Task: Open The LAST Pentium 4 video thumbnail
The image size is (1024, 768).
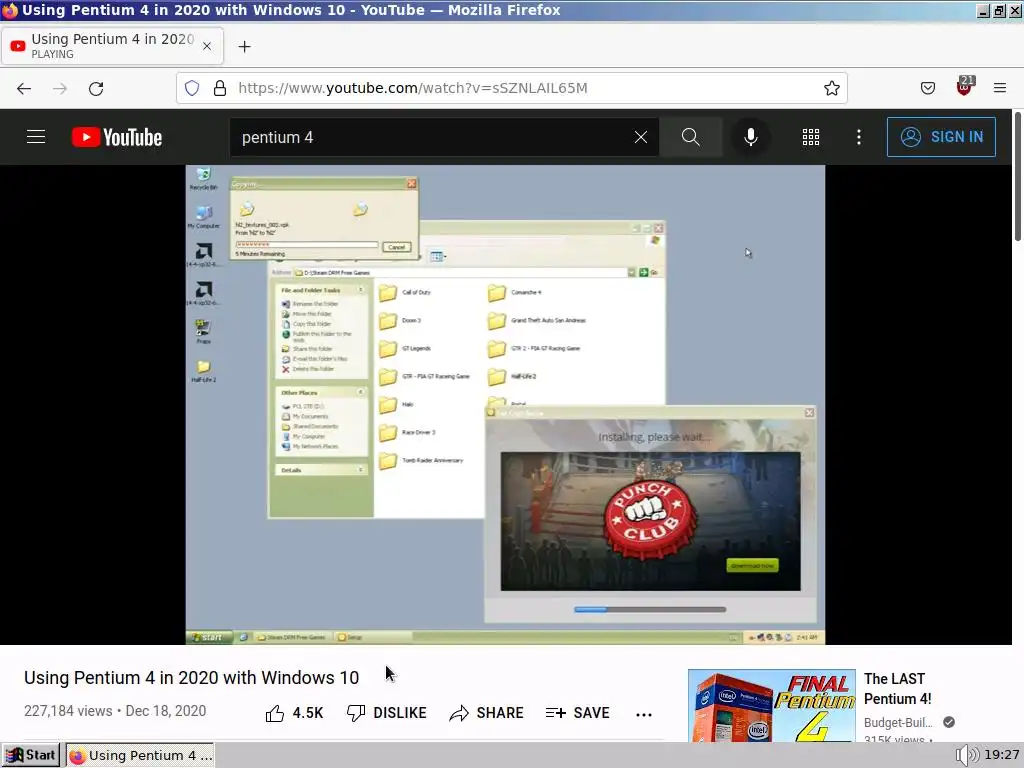Action: tap(771, 705)
